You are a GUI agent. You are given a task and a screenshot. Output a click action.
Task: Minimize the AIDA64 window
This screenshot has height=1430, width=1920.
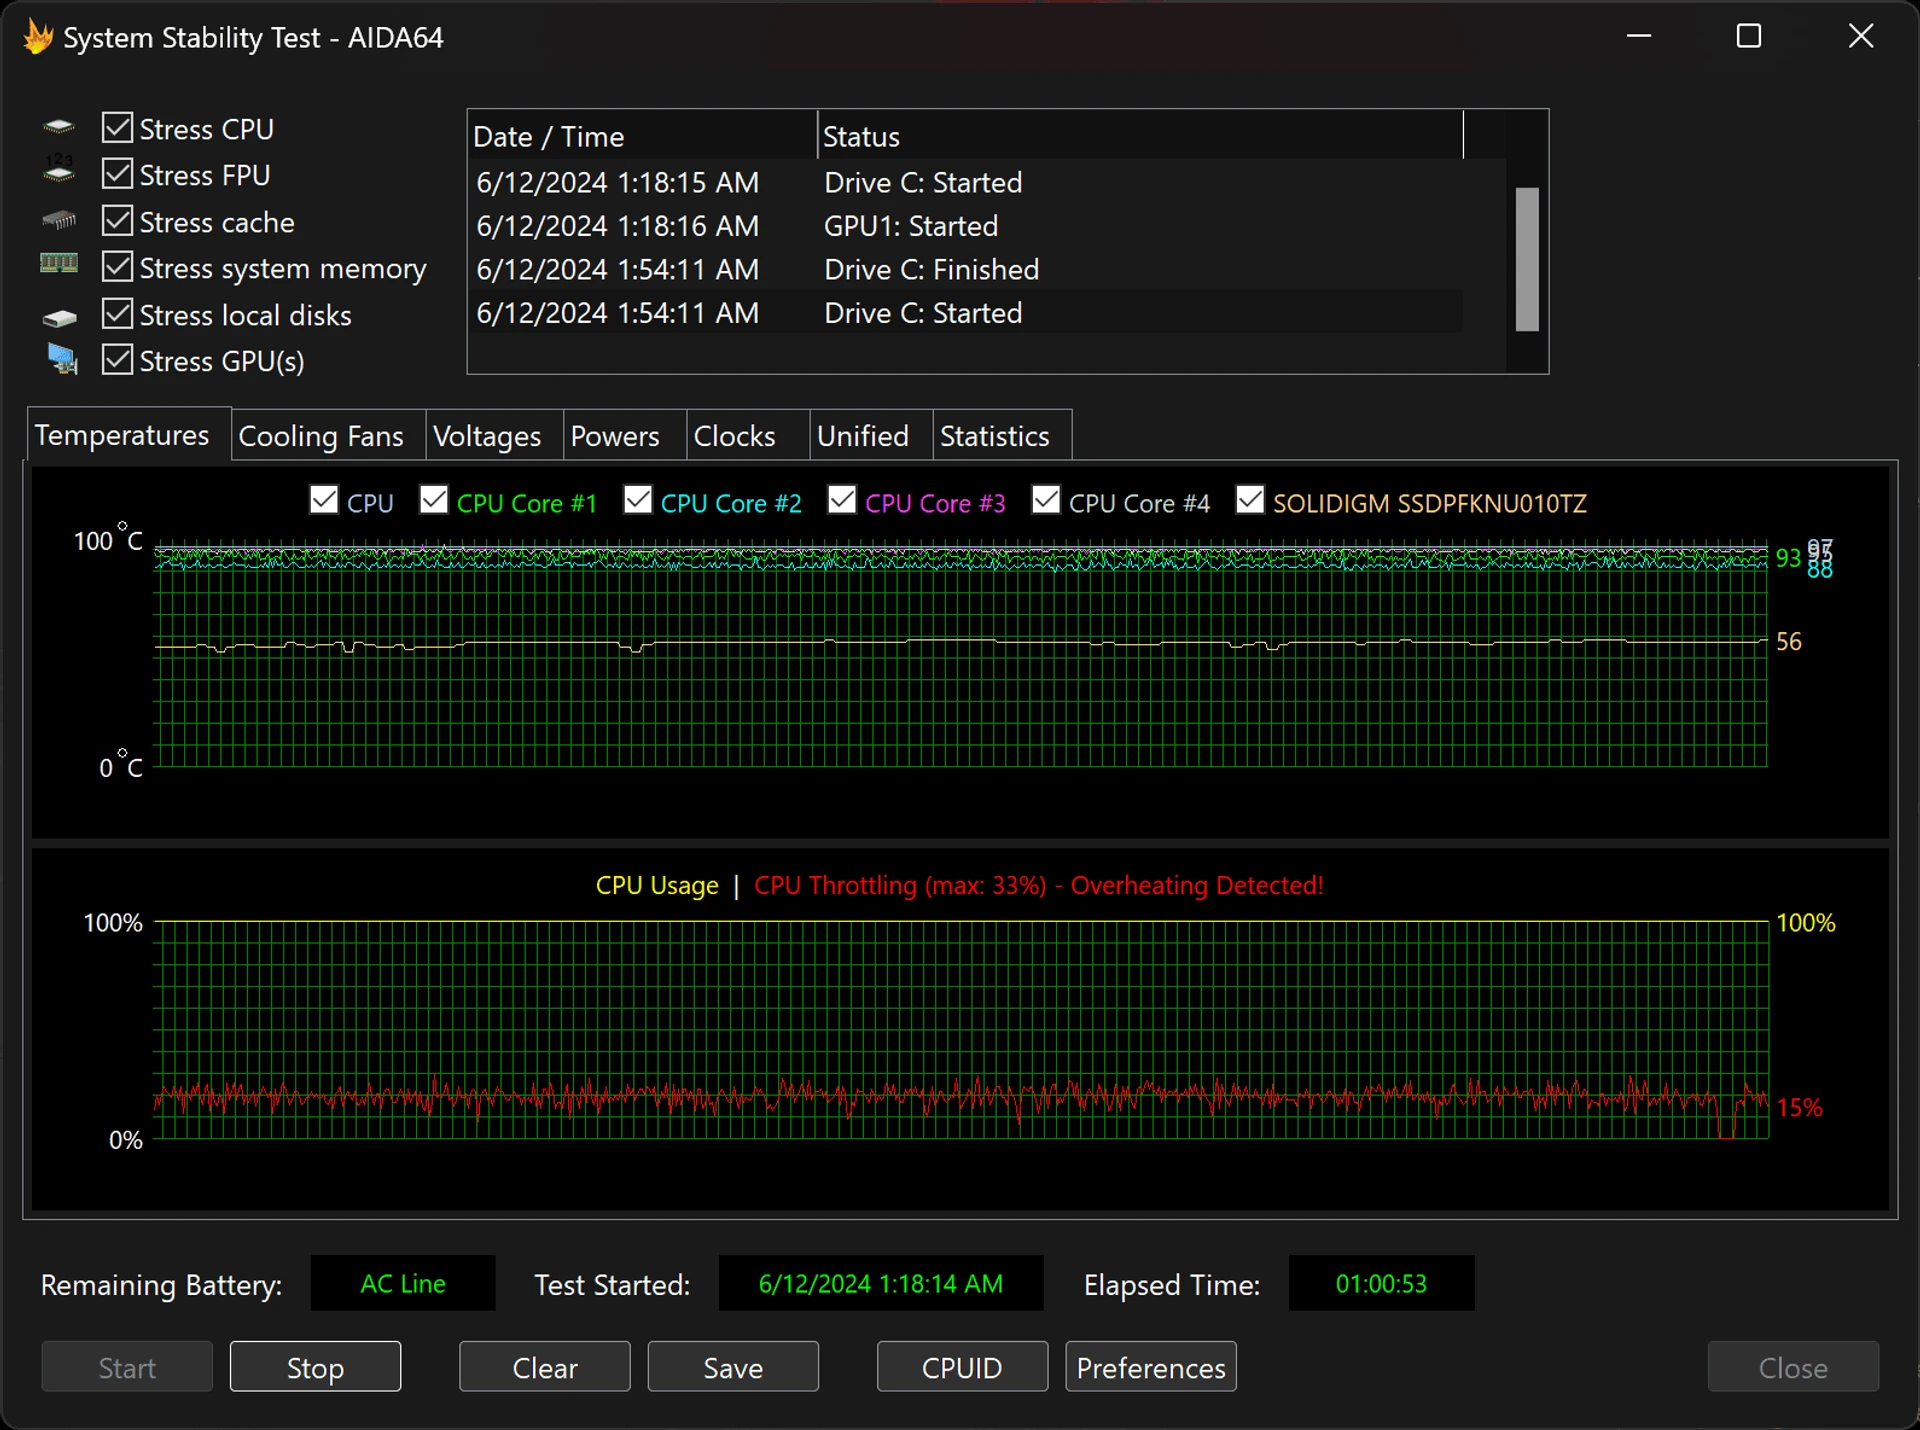pyautogui.click(x=1639, y=36)
